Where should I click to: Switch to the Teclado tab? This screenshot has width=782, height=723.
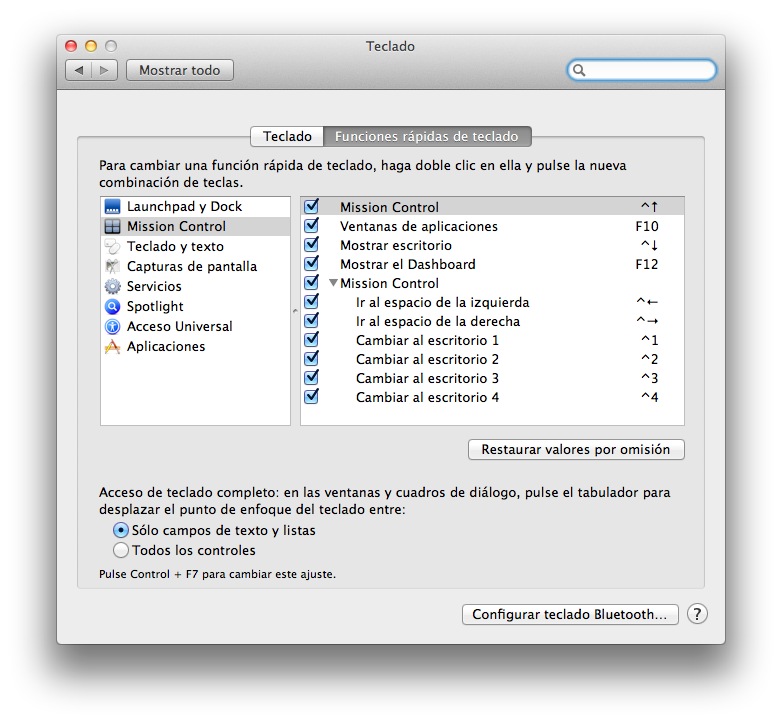(287, 136)
